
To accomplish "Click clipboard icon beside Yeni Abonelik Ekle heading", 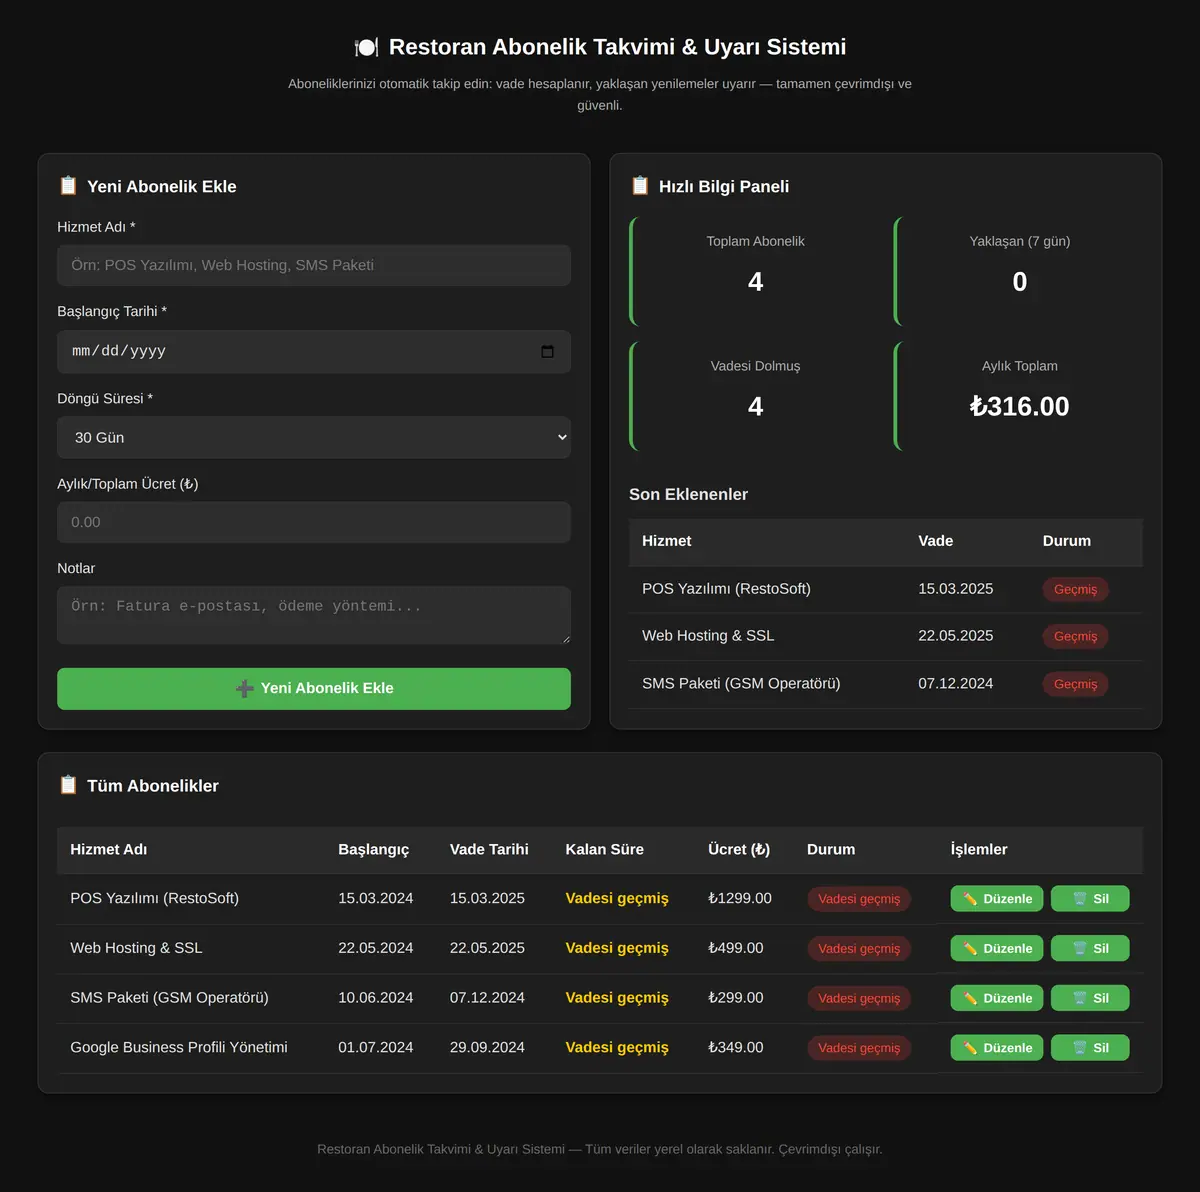I will (x=68, y=186).
